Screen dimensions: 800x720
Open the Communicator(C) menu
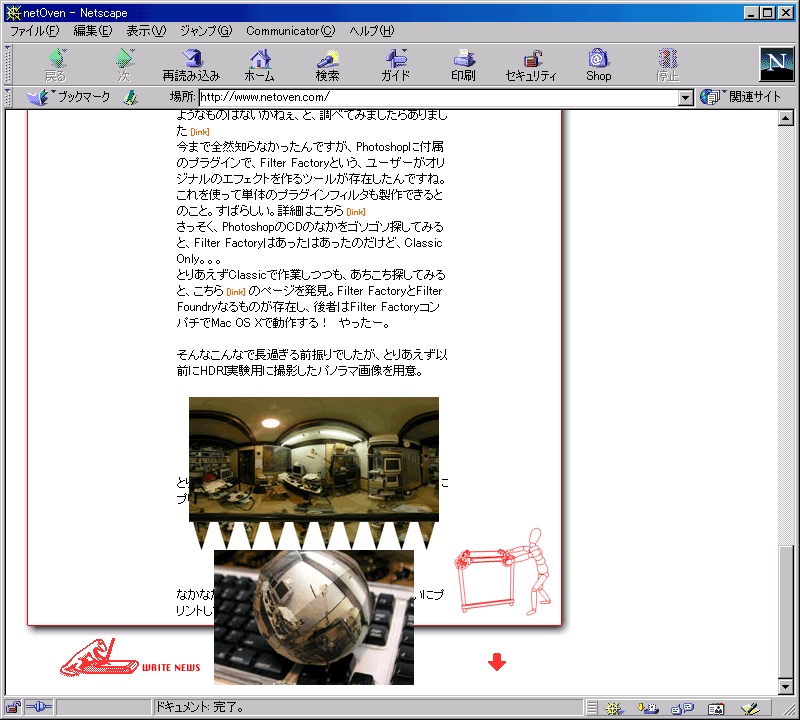[291, 31]
